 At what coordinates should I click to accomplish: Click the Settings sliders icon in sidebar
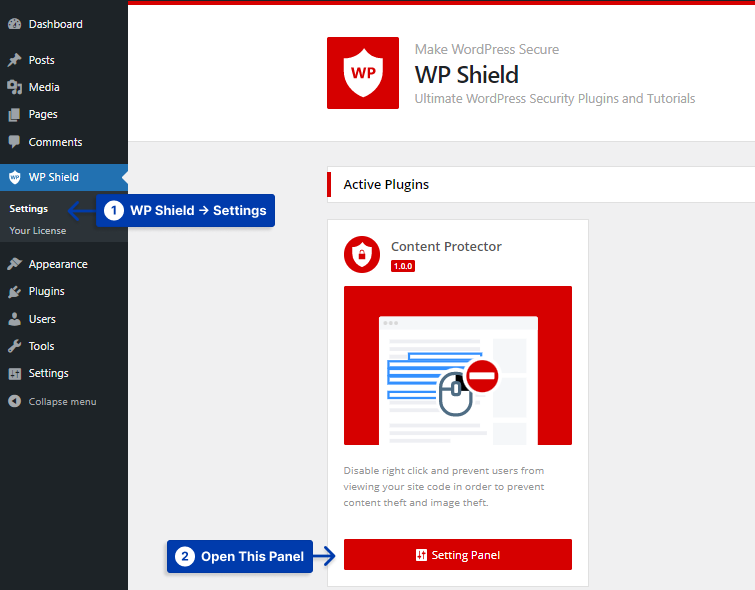coord(14,373)
